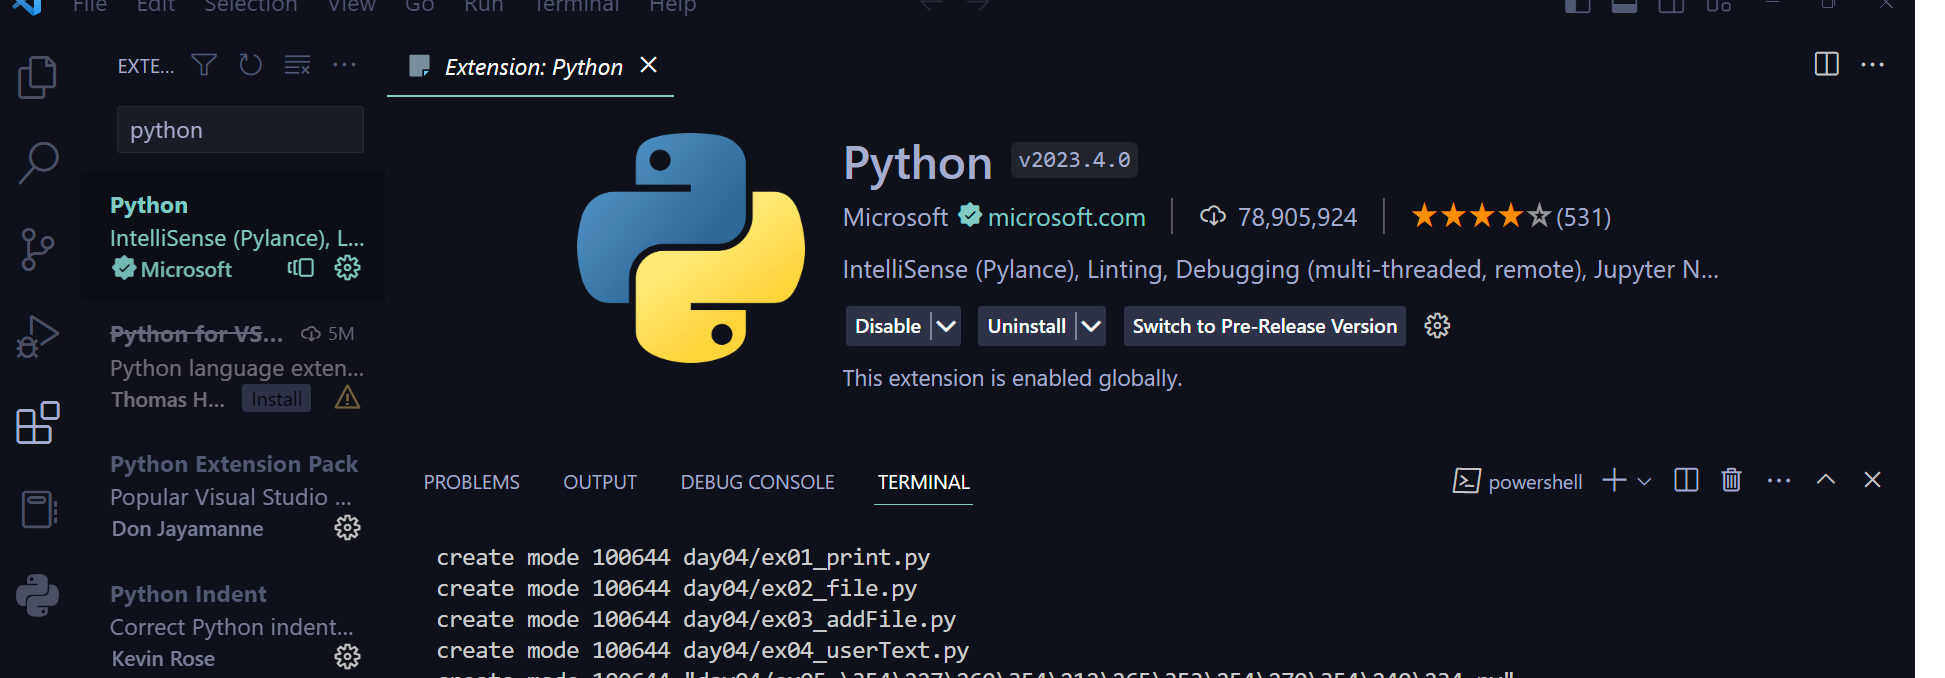Click sync ignored icon on Python extension row
1945x678 pixels.
coord(301,268)
